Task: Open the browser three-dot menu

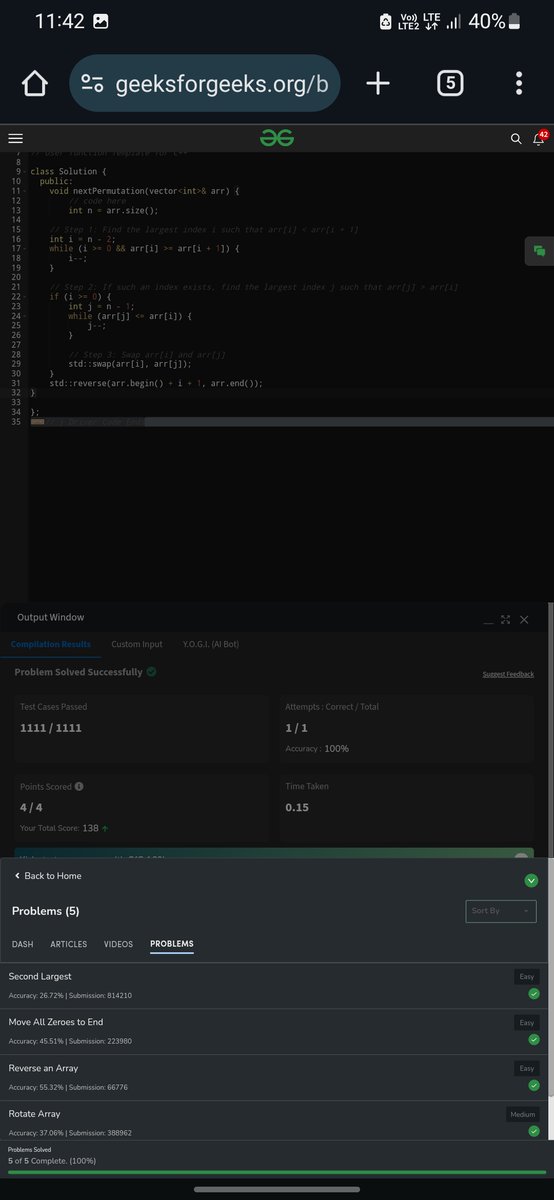Action: 519,84
